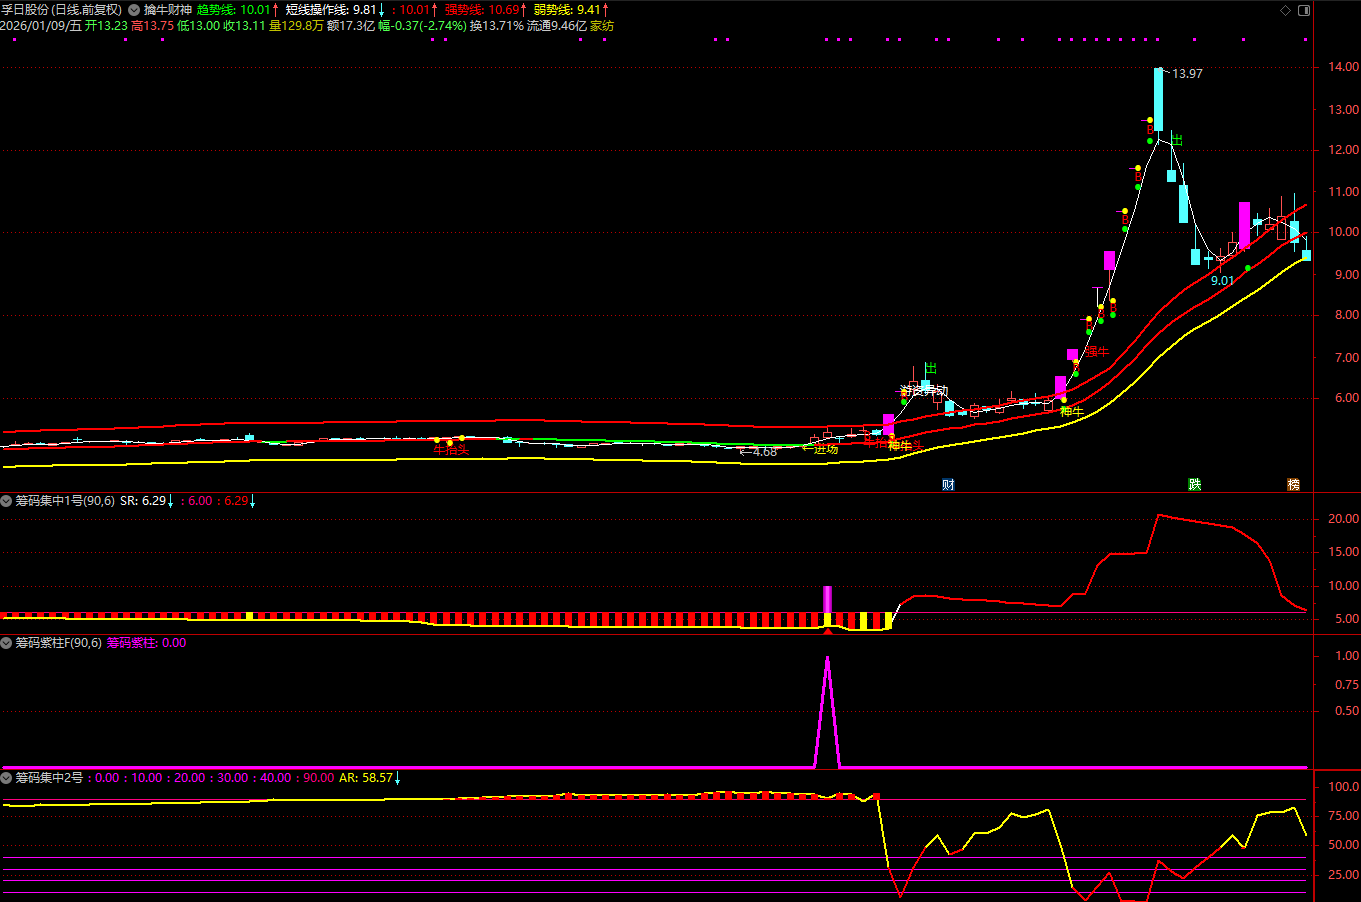Image resolution: width=1361 pixels, height=902 pixels.
Task: Click the green 出 signal near 13.97 peak
Action: tap(1177, 140)
